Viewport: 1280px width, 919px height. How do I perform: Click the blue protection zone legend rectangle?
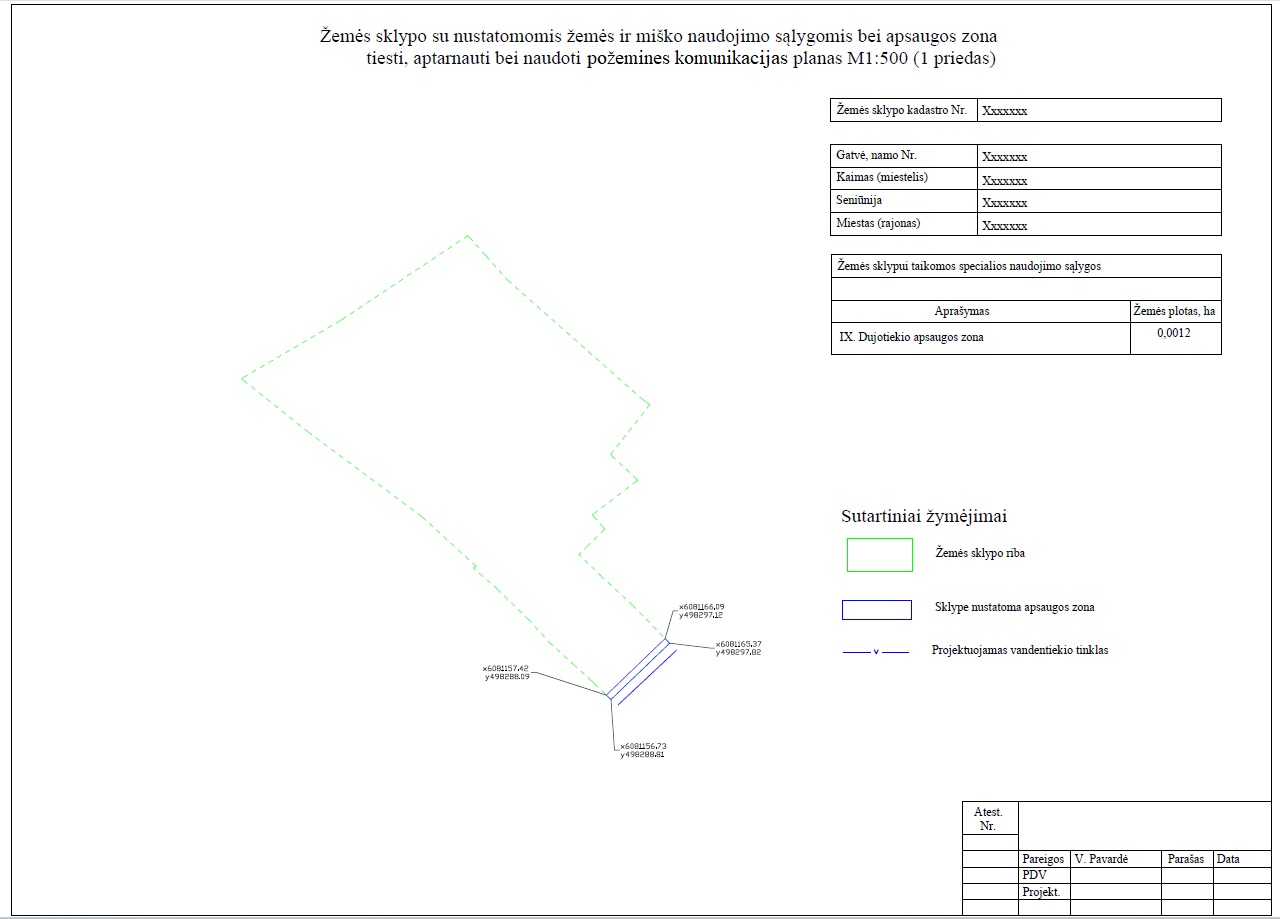(876, 610)
